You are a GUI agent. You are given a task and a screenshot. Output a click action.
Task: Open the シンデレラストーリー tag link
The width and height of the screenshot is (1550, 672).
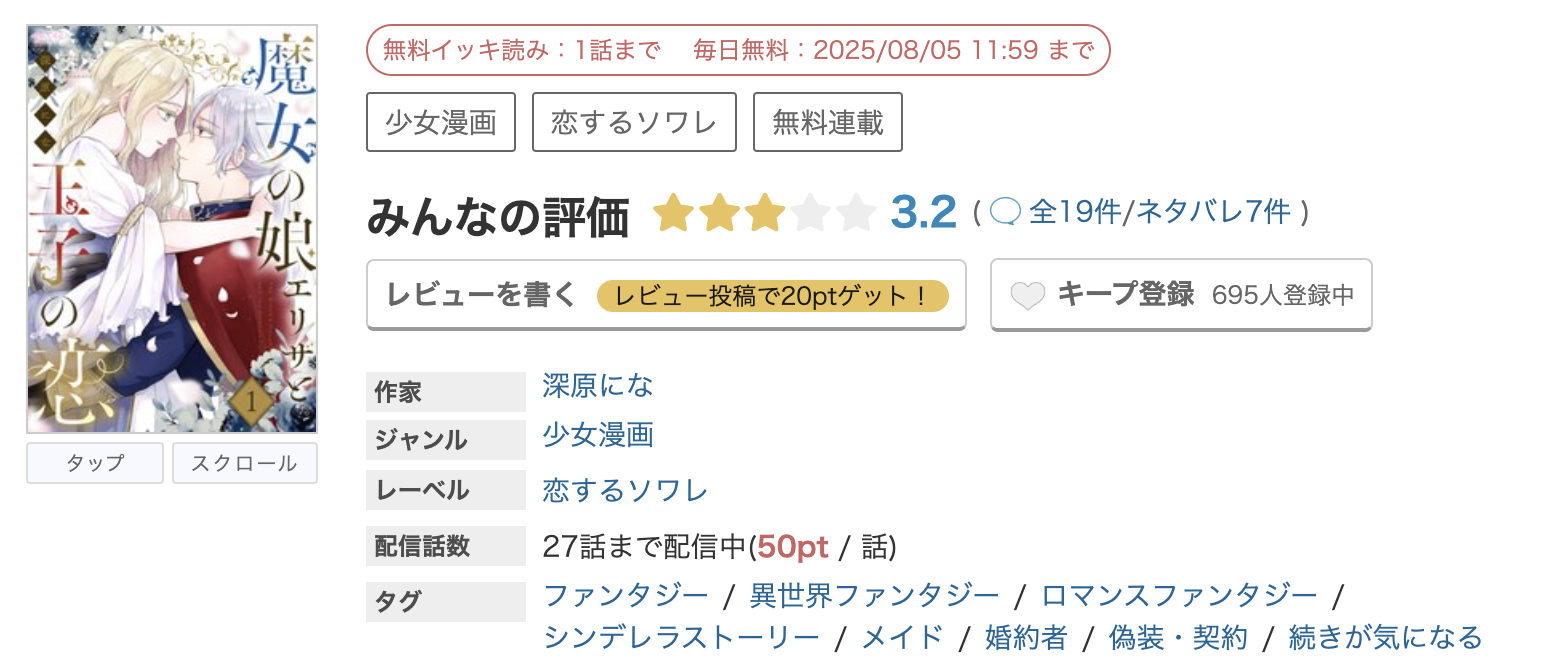(x=681, y=637)
